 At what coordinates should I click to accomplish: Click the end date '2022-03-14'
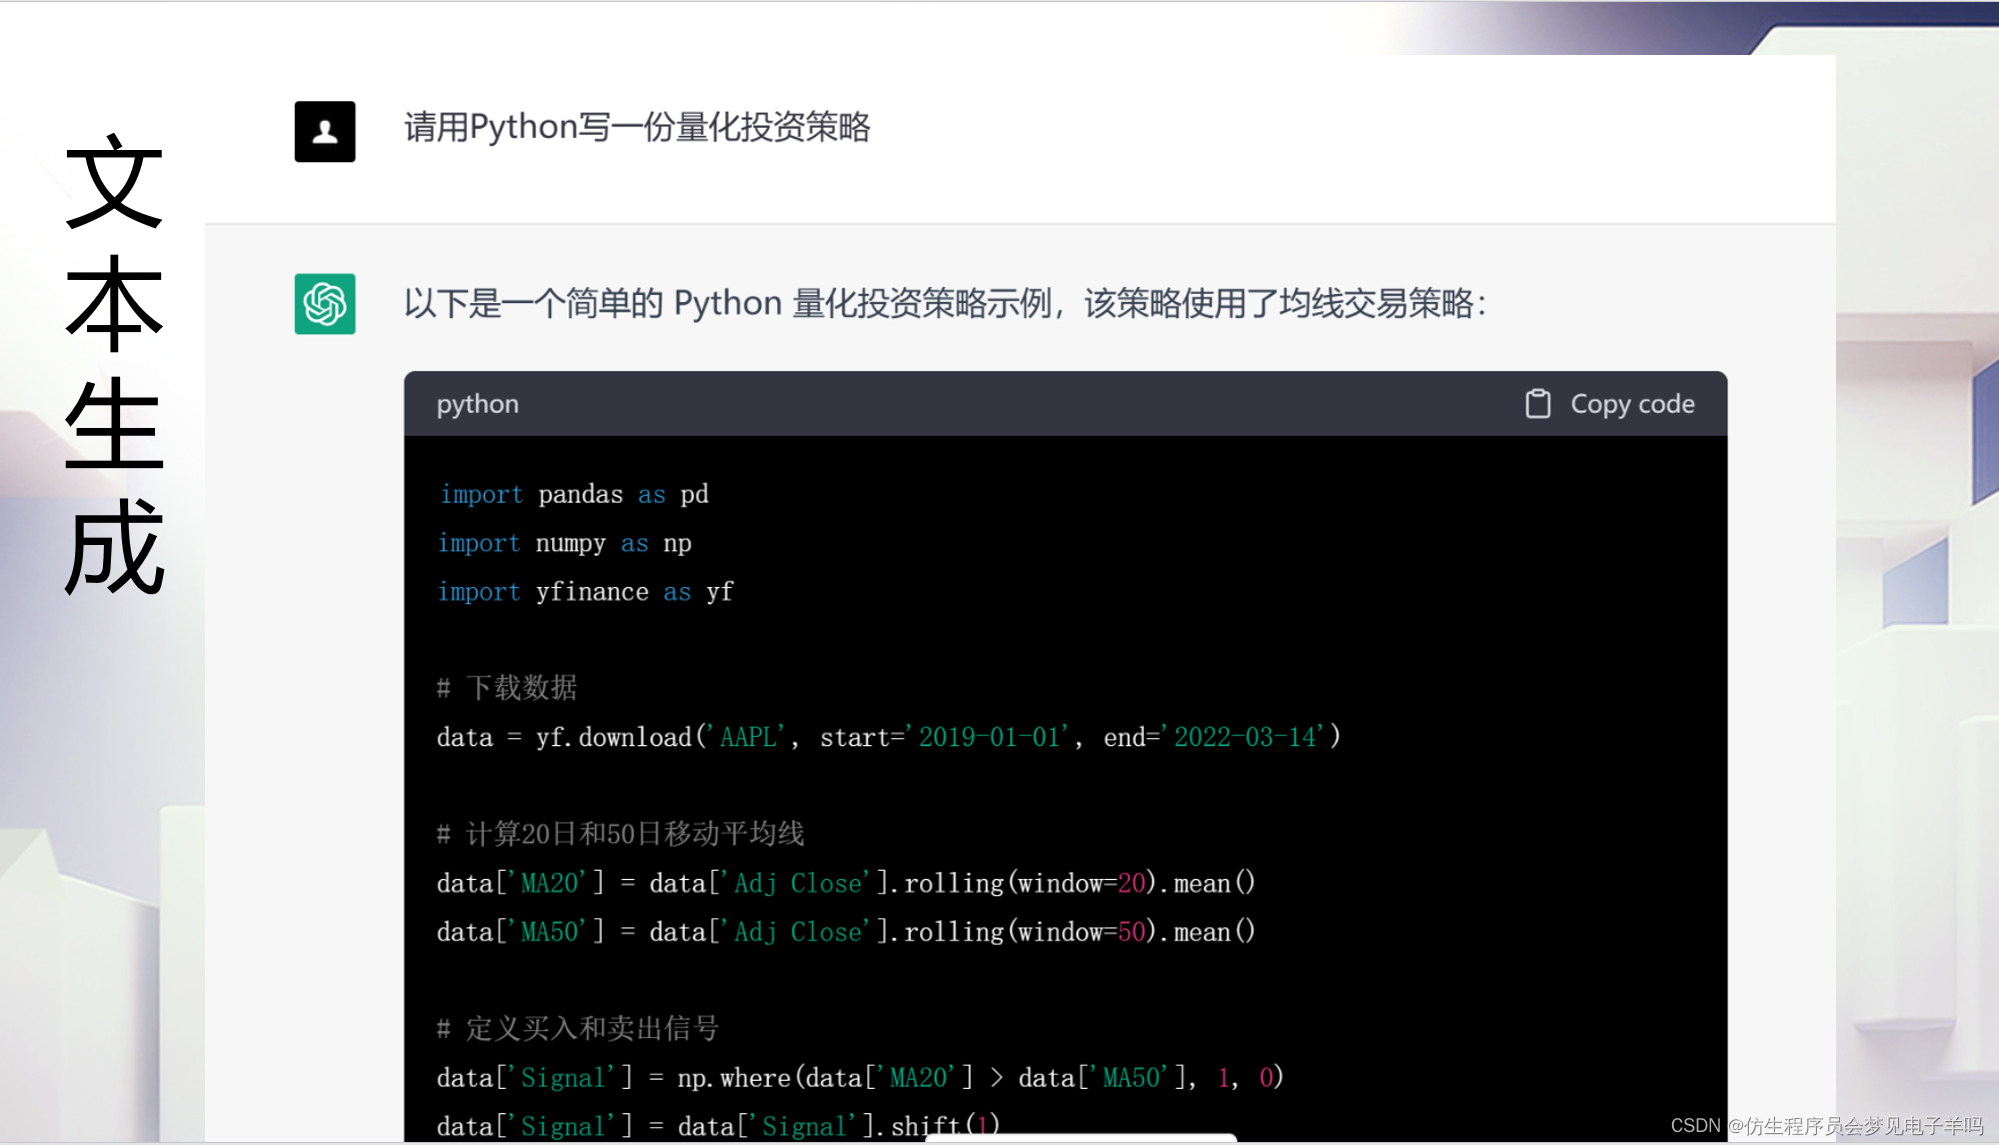tap(1246, 737)
